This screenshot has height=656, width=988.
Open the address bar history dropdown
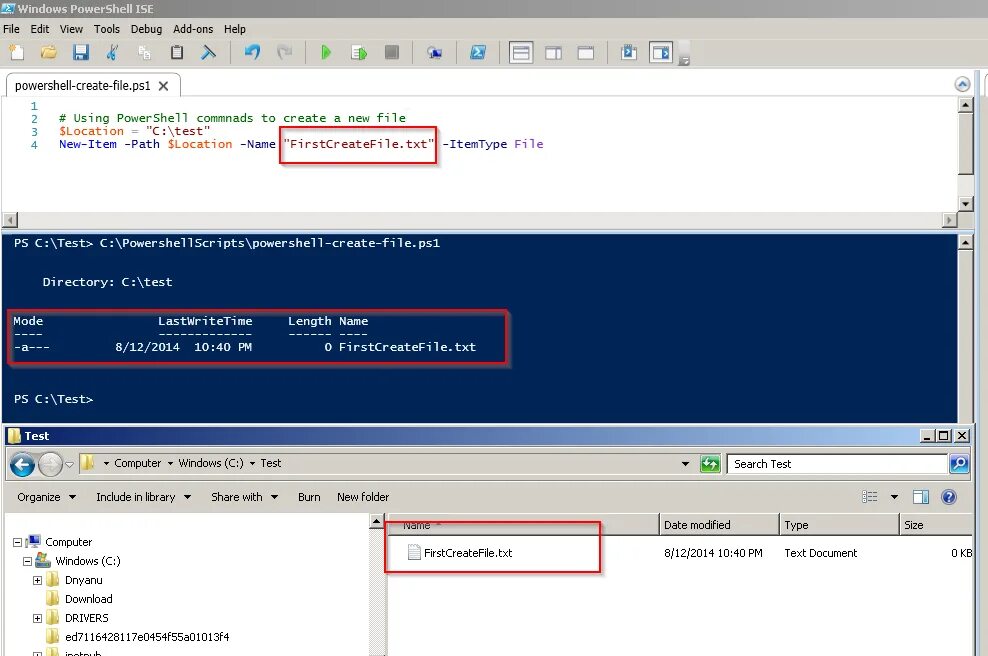[x=685, y=464]
